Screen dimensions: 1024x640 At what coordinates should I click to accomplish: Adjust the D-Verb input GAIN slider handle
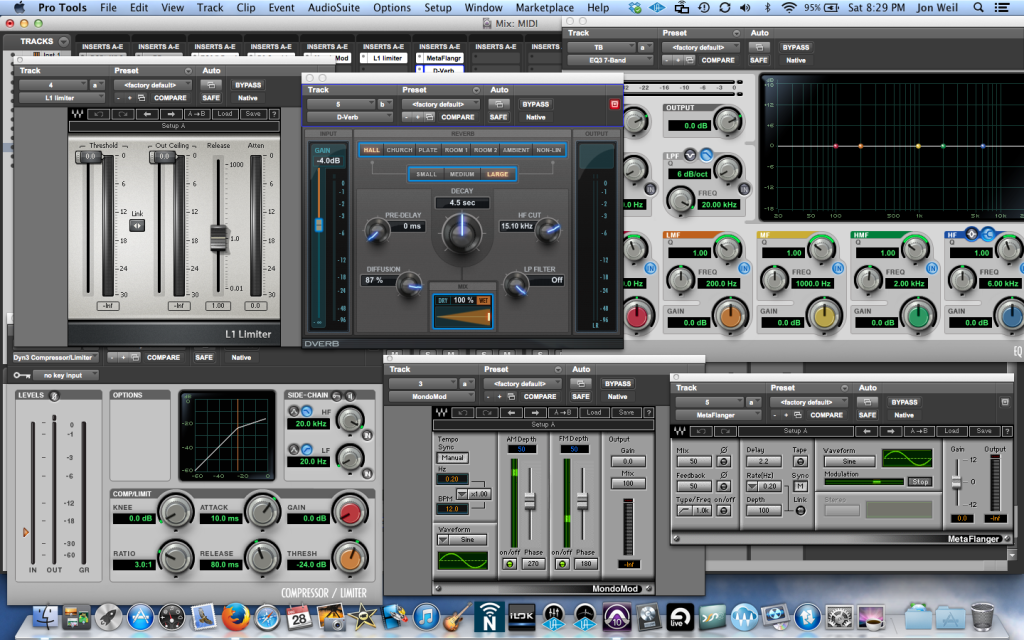click(319, 225)
